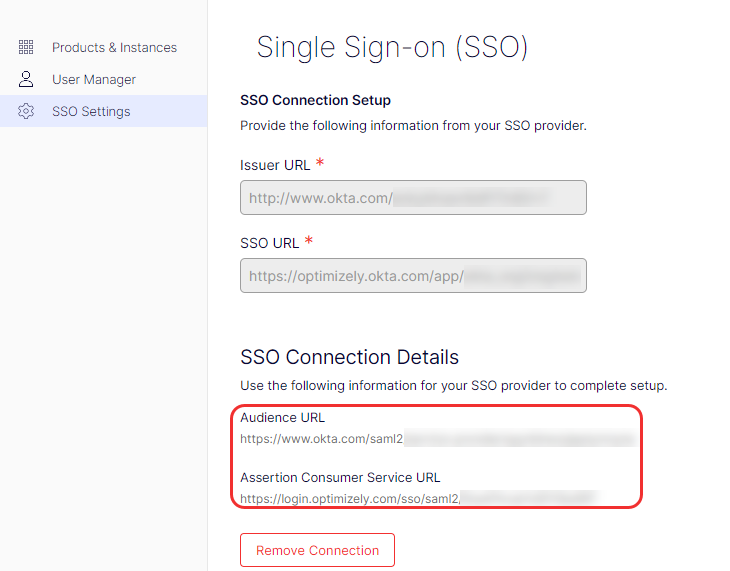Click the Audience URL okta.com value
The width and height of the screenshot is (730, 571).
tap(436, 438)
